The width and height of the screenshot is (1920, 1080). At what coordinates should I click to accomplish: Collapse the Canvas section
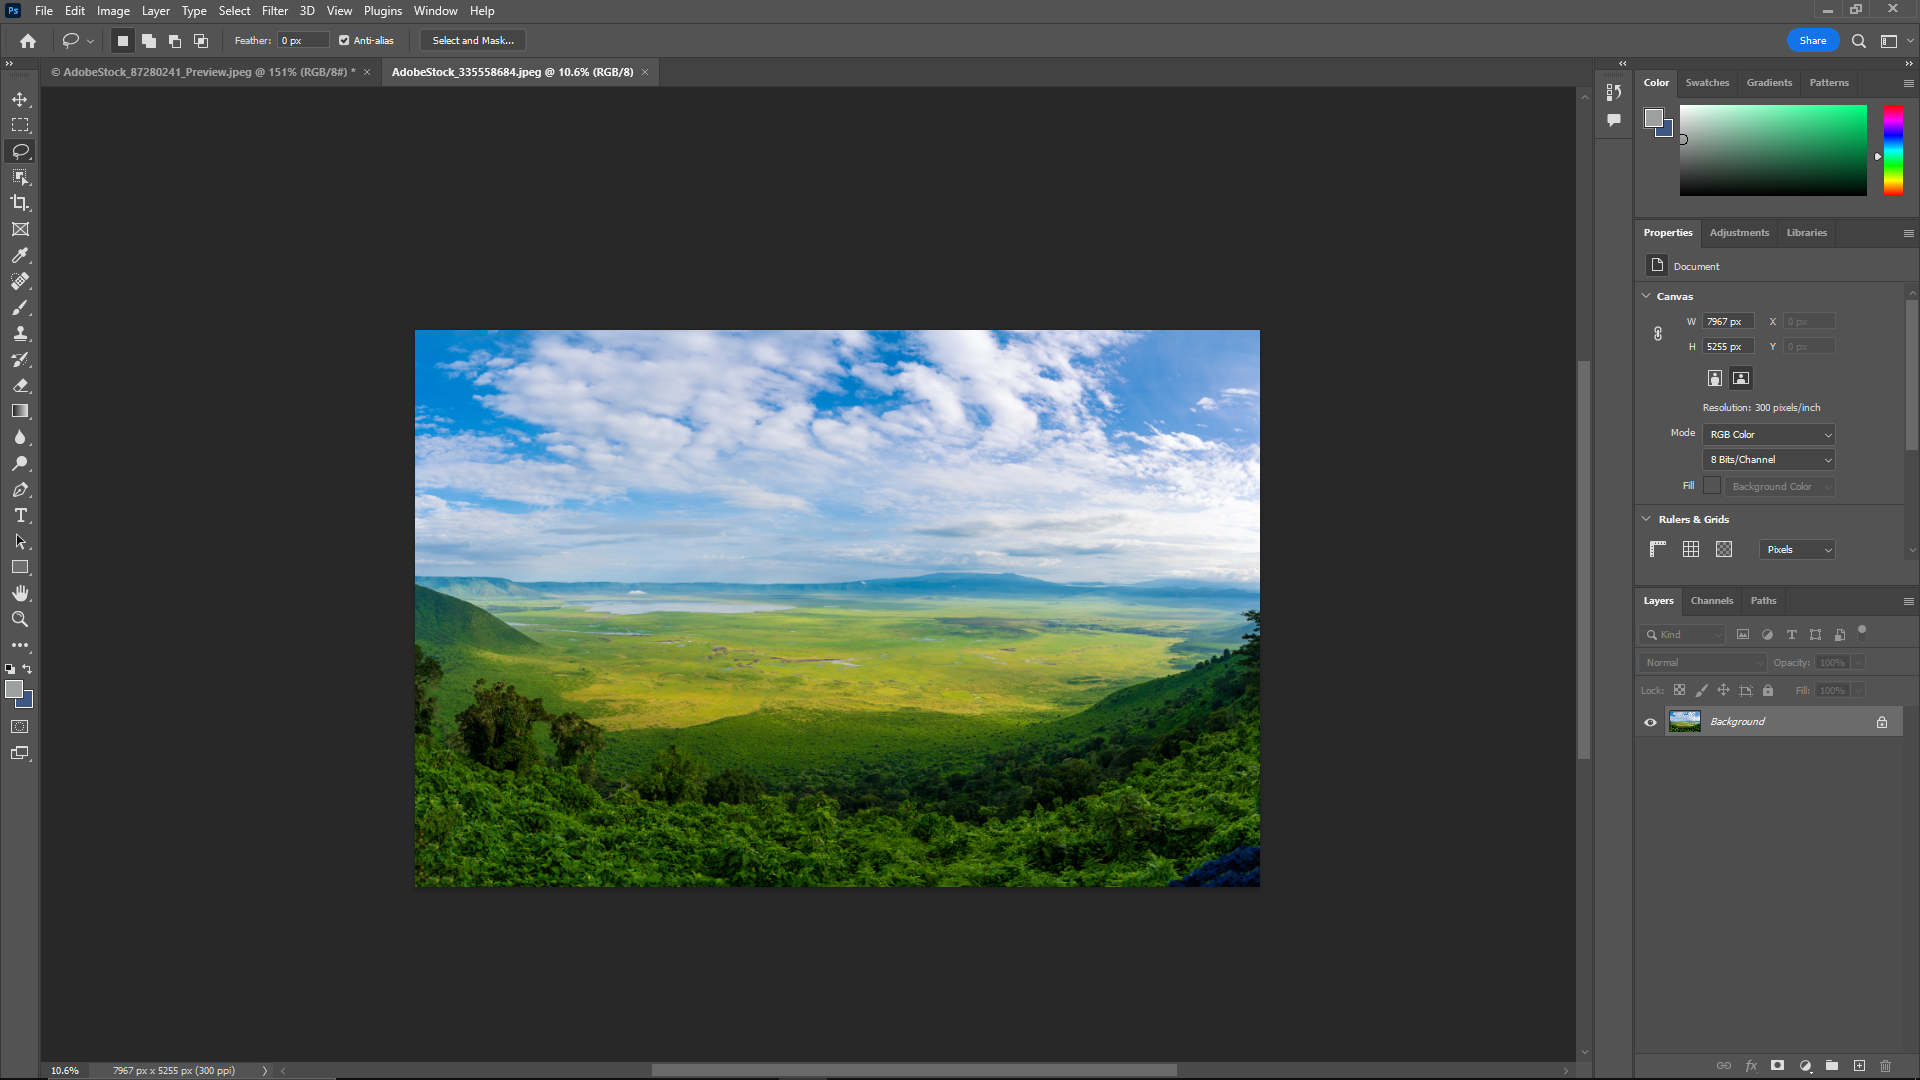1646,296
